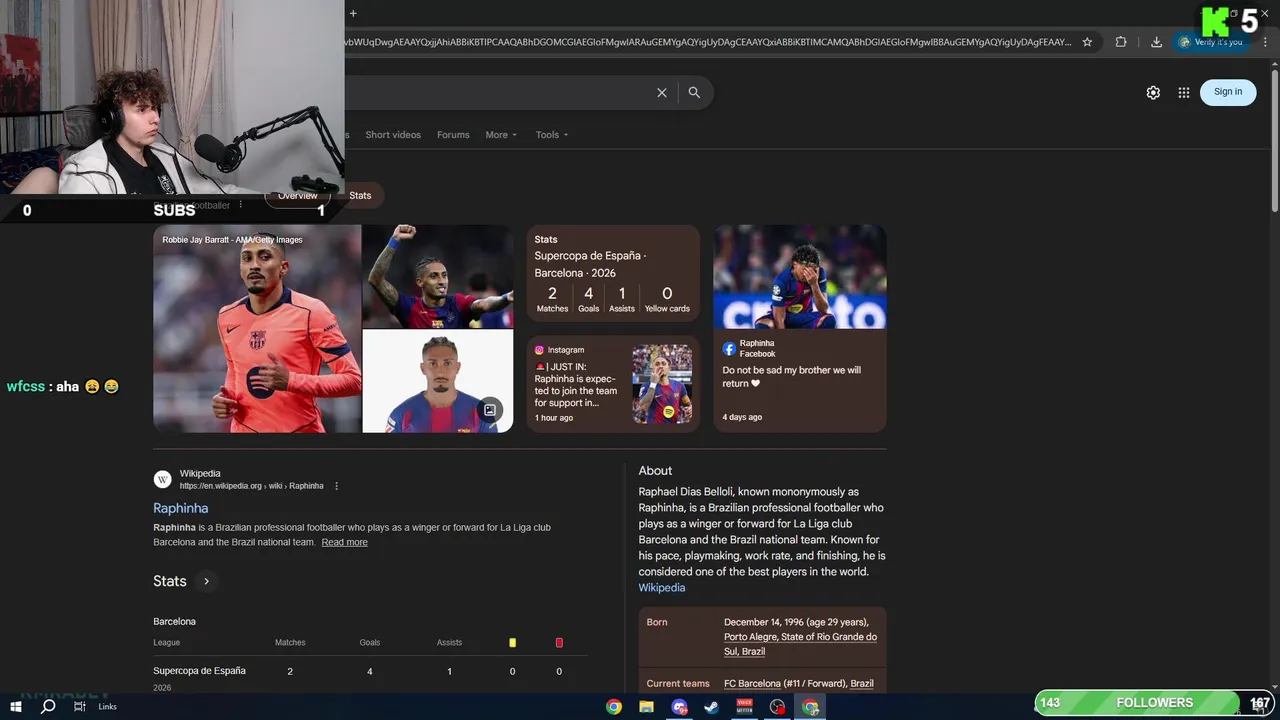This screenshot has width=1280, height=720.
Task: Click the image gallery icon on portrait photo
Action: pos(489,410)
